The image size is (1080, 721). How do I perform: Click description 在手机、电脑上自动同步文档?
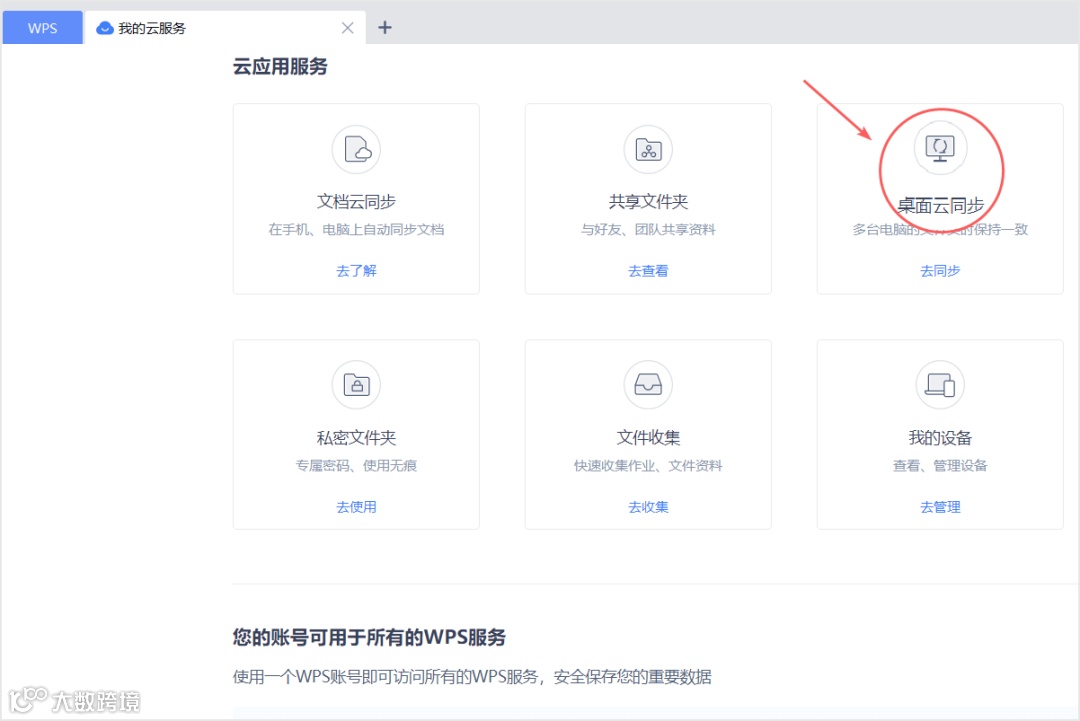click(356, 229)
